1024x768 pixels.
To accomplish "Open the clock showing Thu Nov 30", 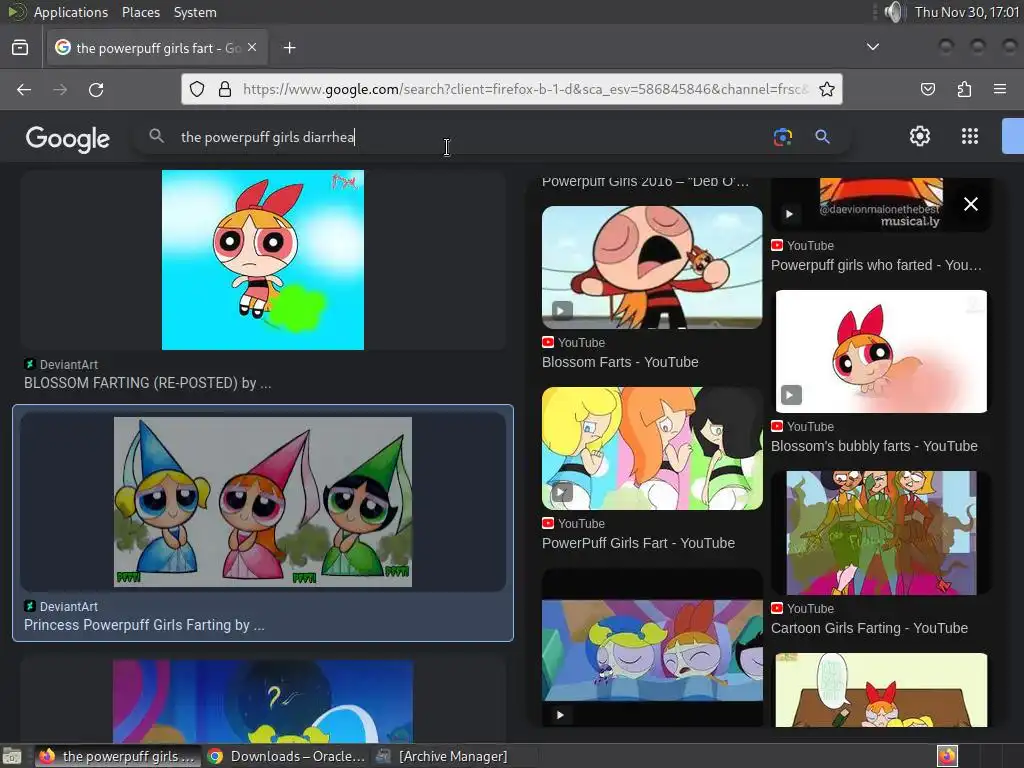I will tap(967, 12).
